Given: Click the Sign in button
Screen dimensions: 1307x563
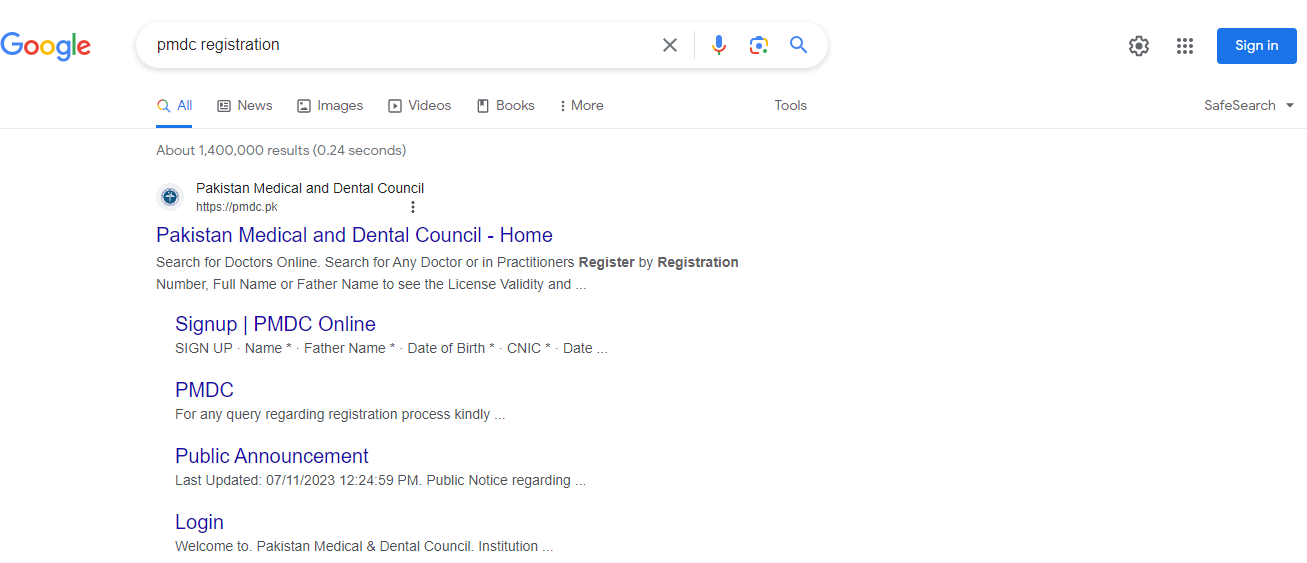Looking at the screenshot, I should coord(1256,45).
